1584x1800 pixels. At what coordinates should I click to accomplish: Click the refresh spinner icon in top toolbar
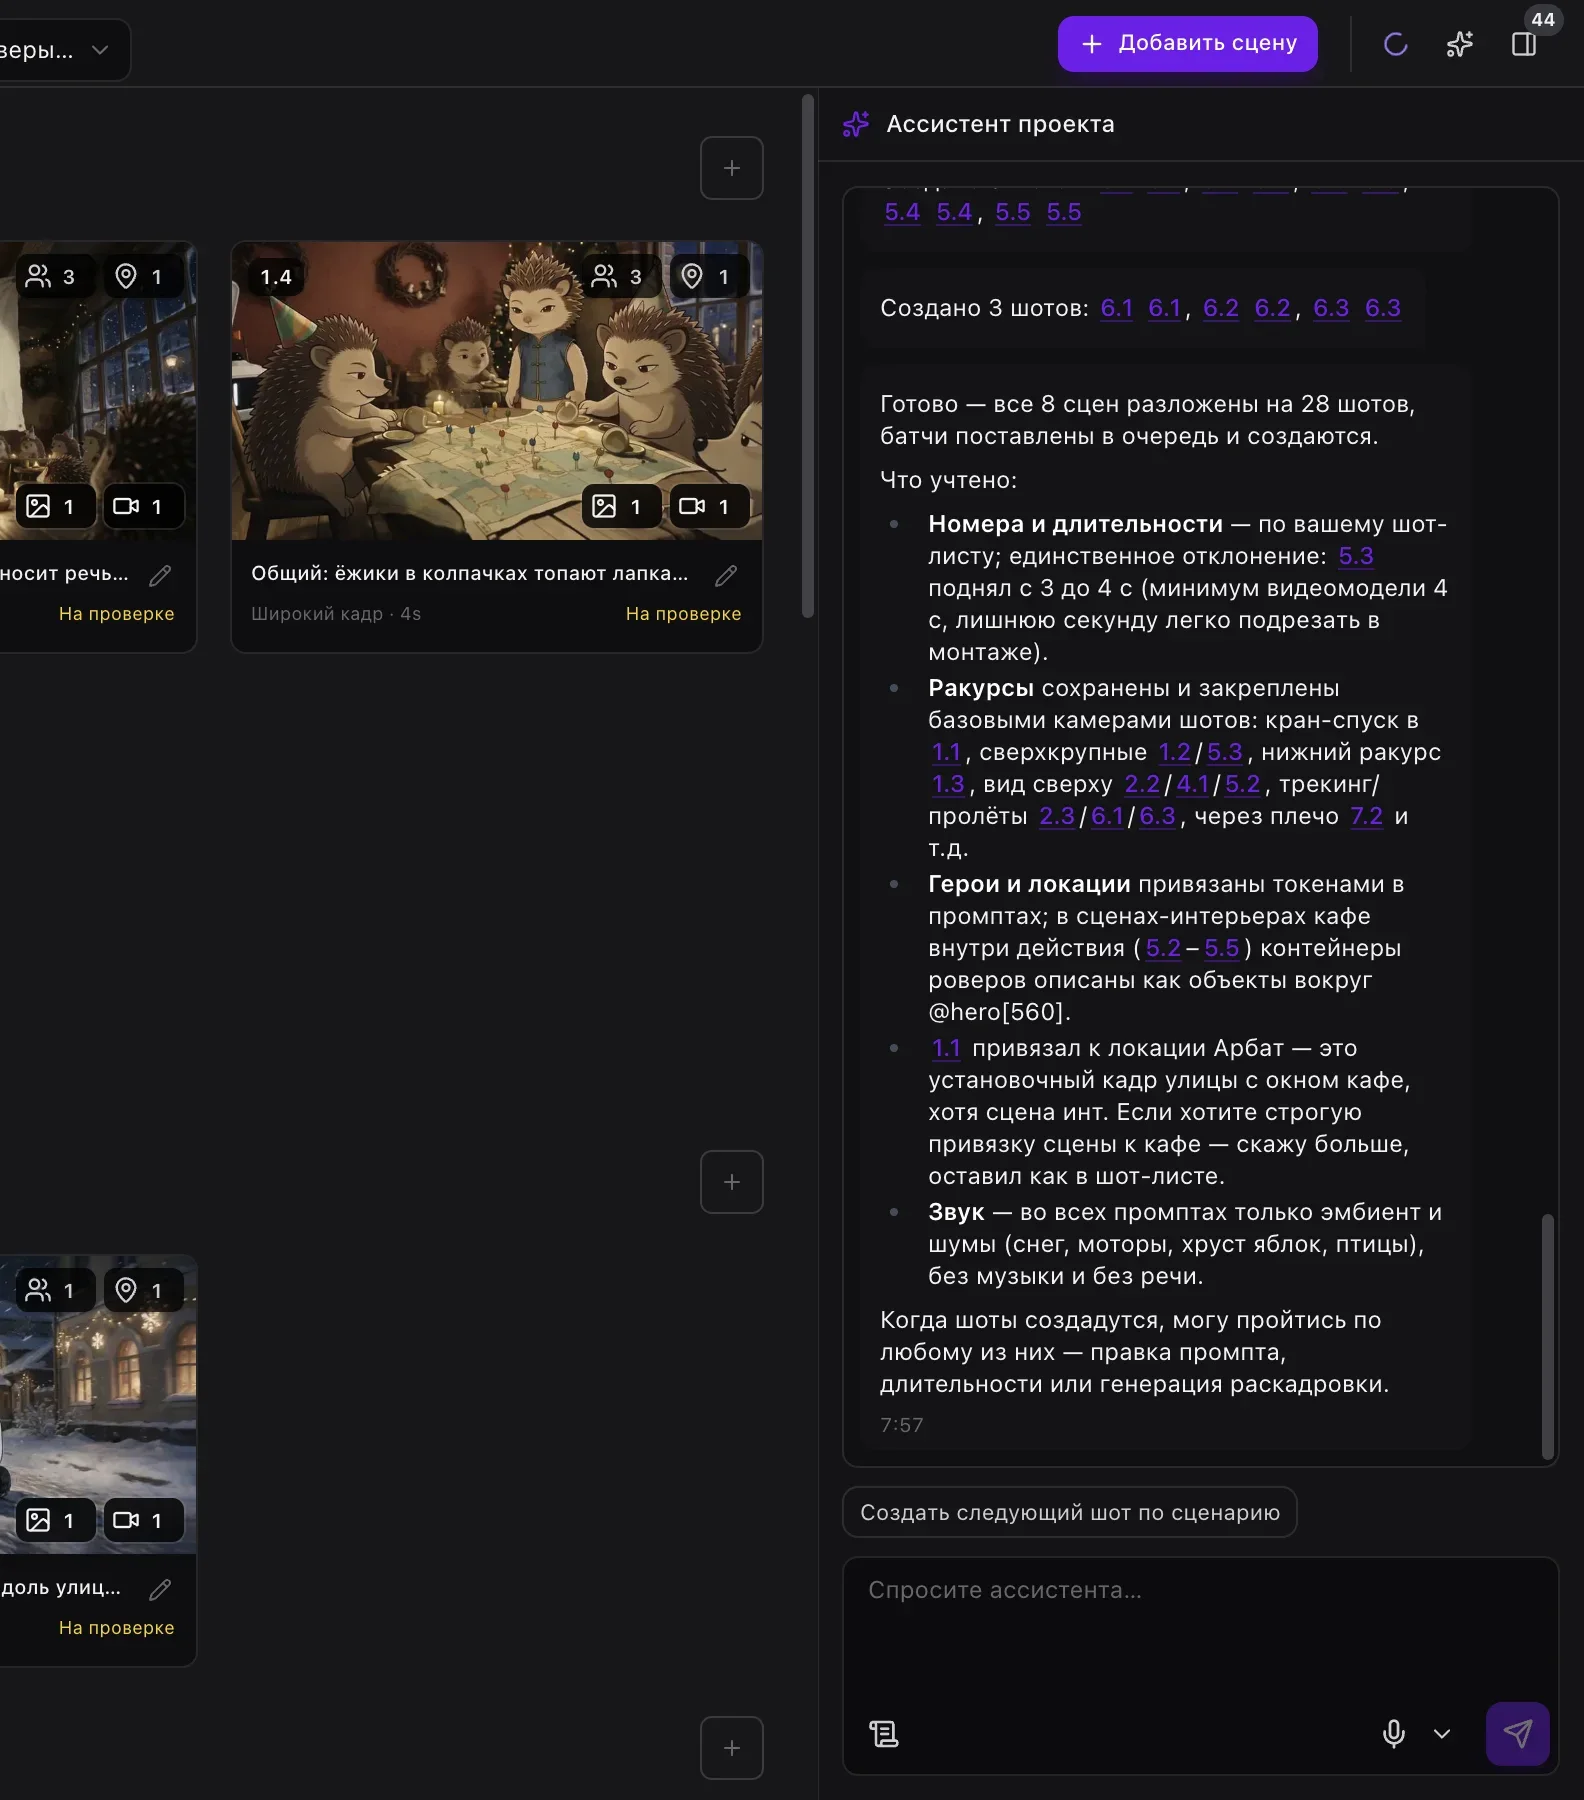click(x=1395, y=44)
